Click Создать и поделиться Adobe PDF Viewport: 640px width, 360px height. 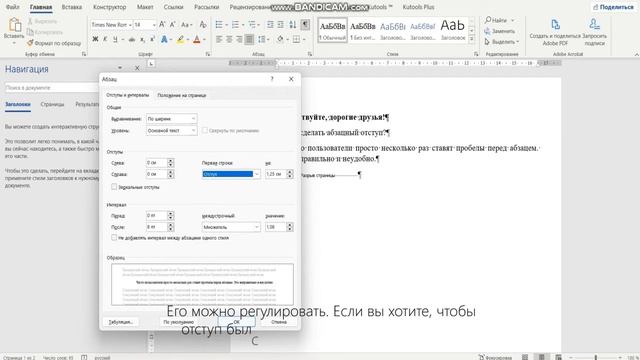click(555, 33)
